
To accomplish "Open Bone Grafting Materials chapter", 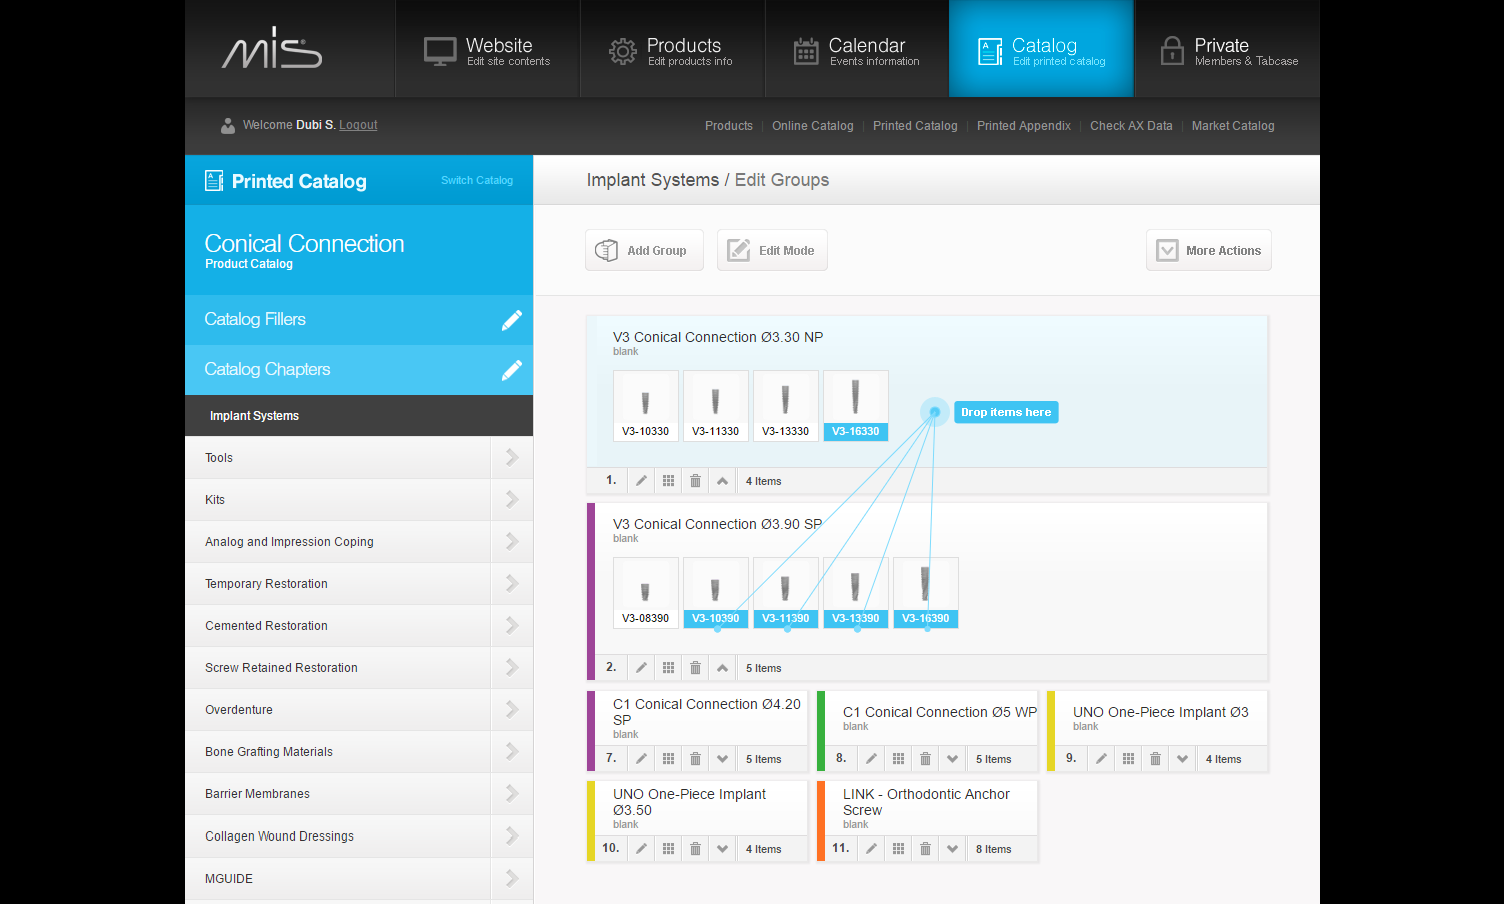I will tap(359, 752).
